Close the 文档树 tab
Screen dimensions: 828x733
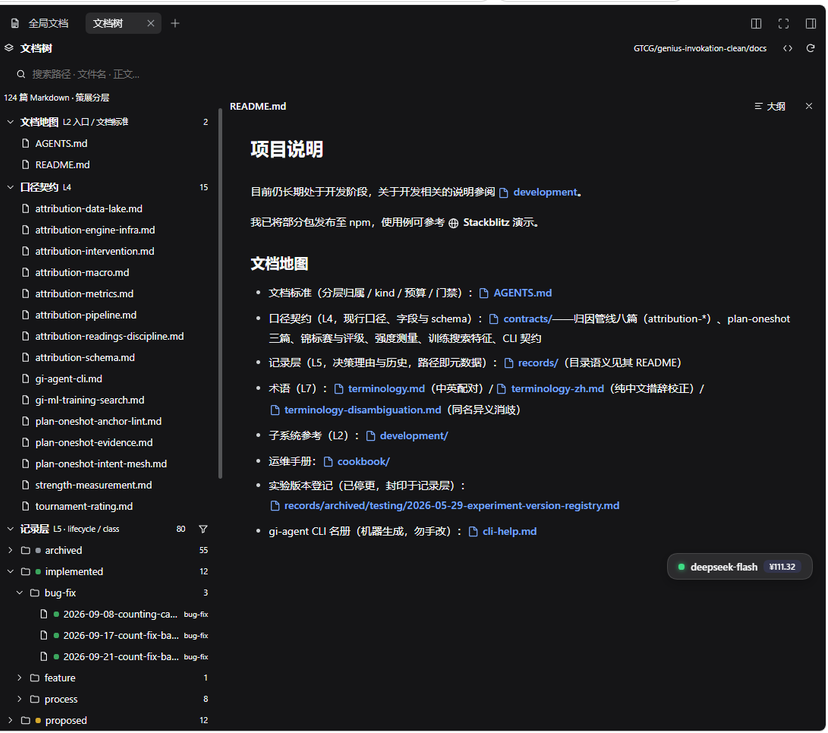(150, 23)
